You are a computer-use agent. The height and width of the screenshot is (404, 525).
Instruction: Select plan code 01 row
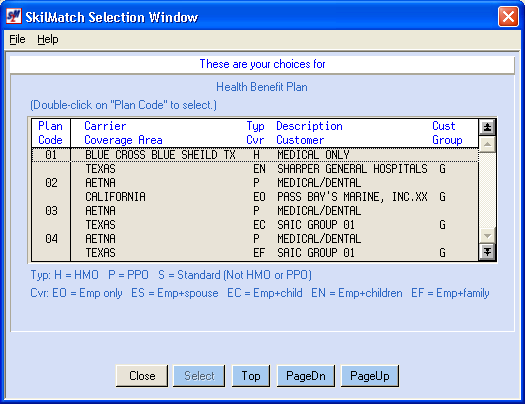coord(255,155)
